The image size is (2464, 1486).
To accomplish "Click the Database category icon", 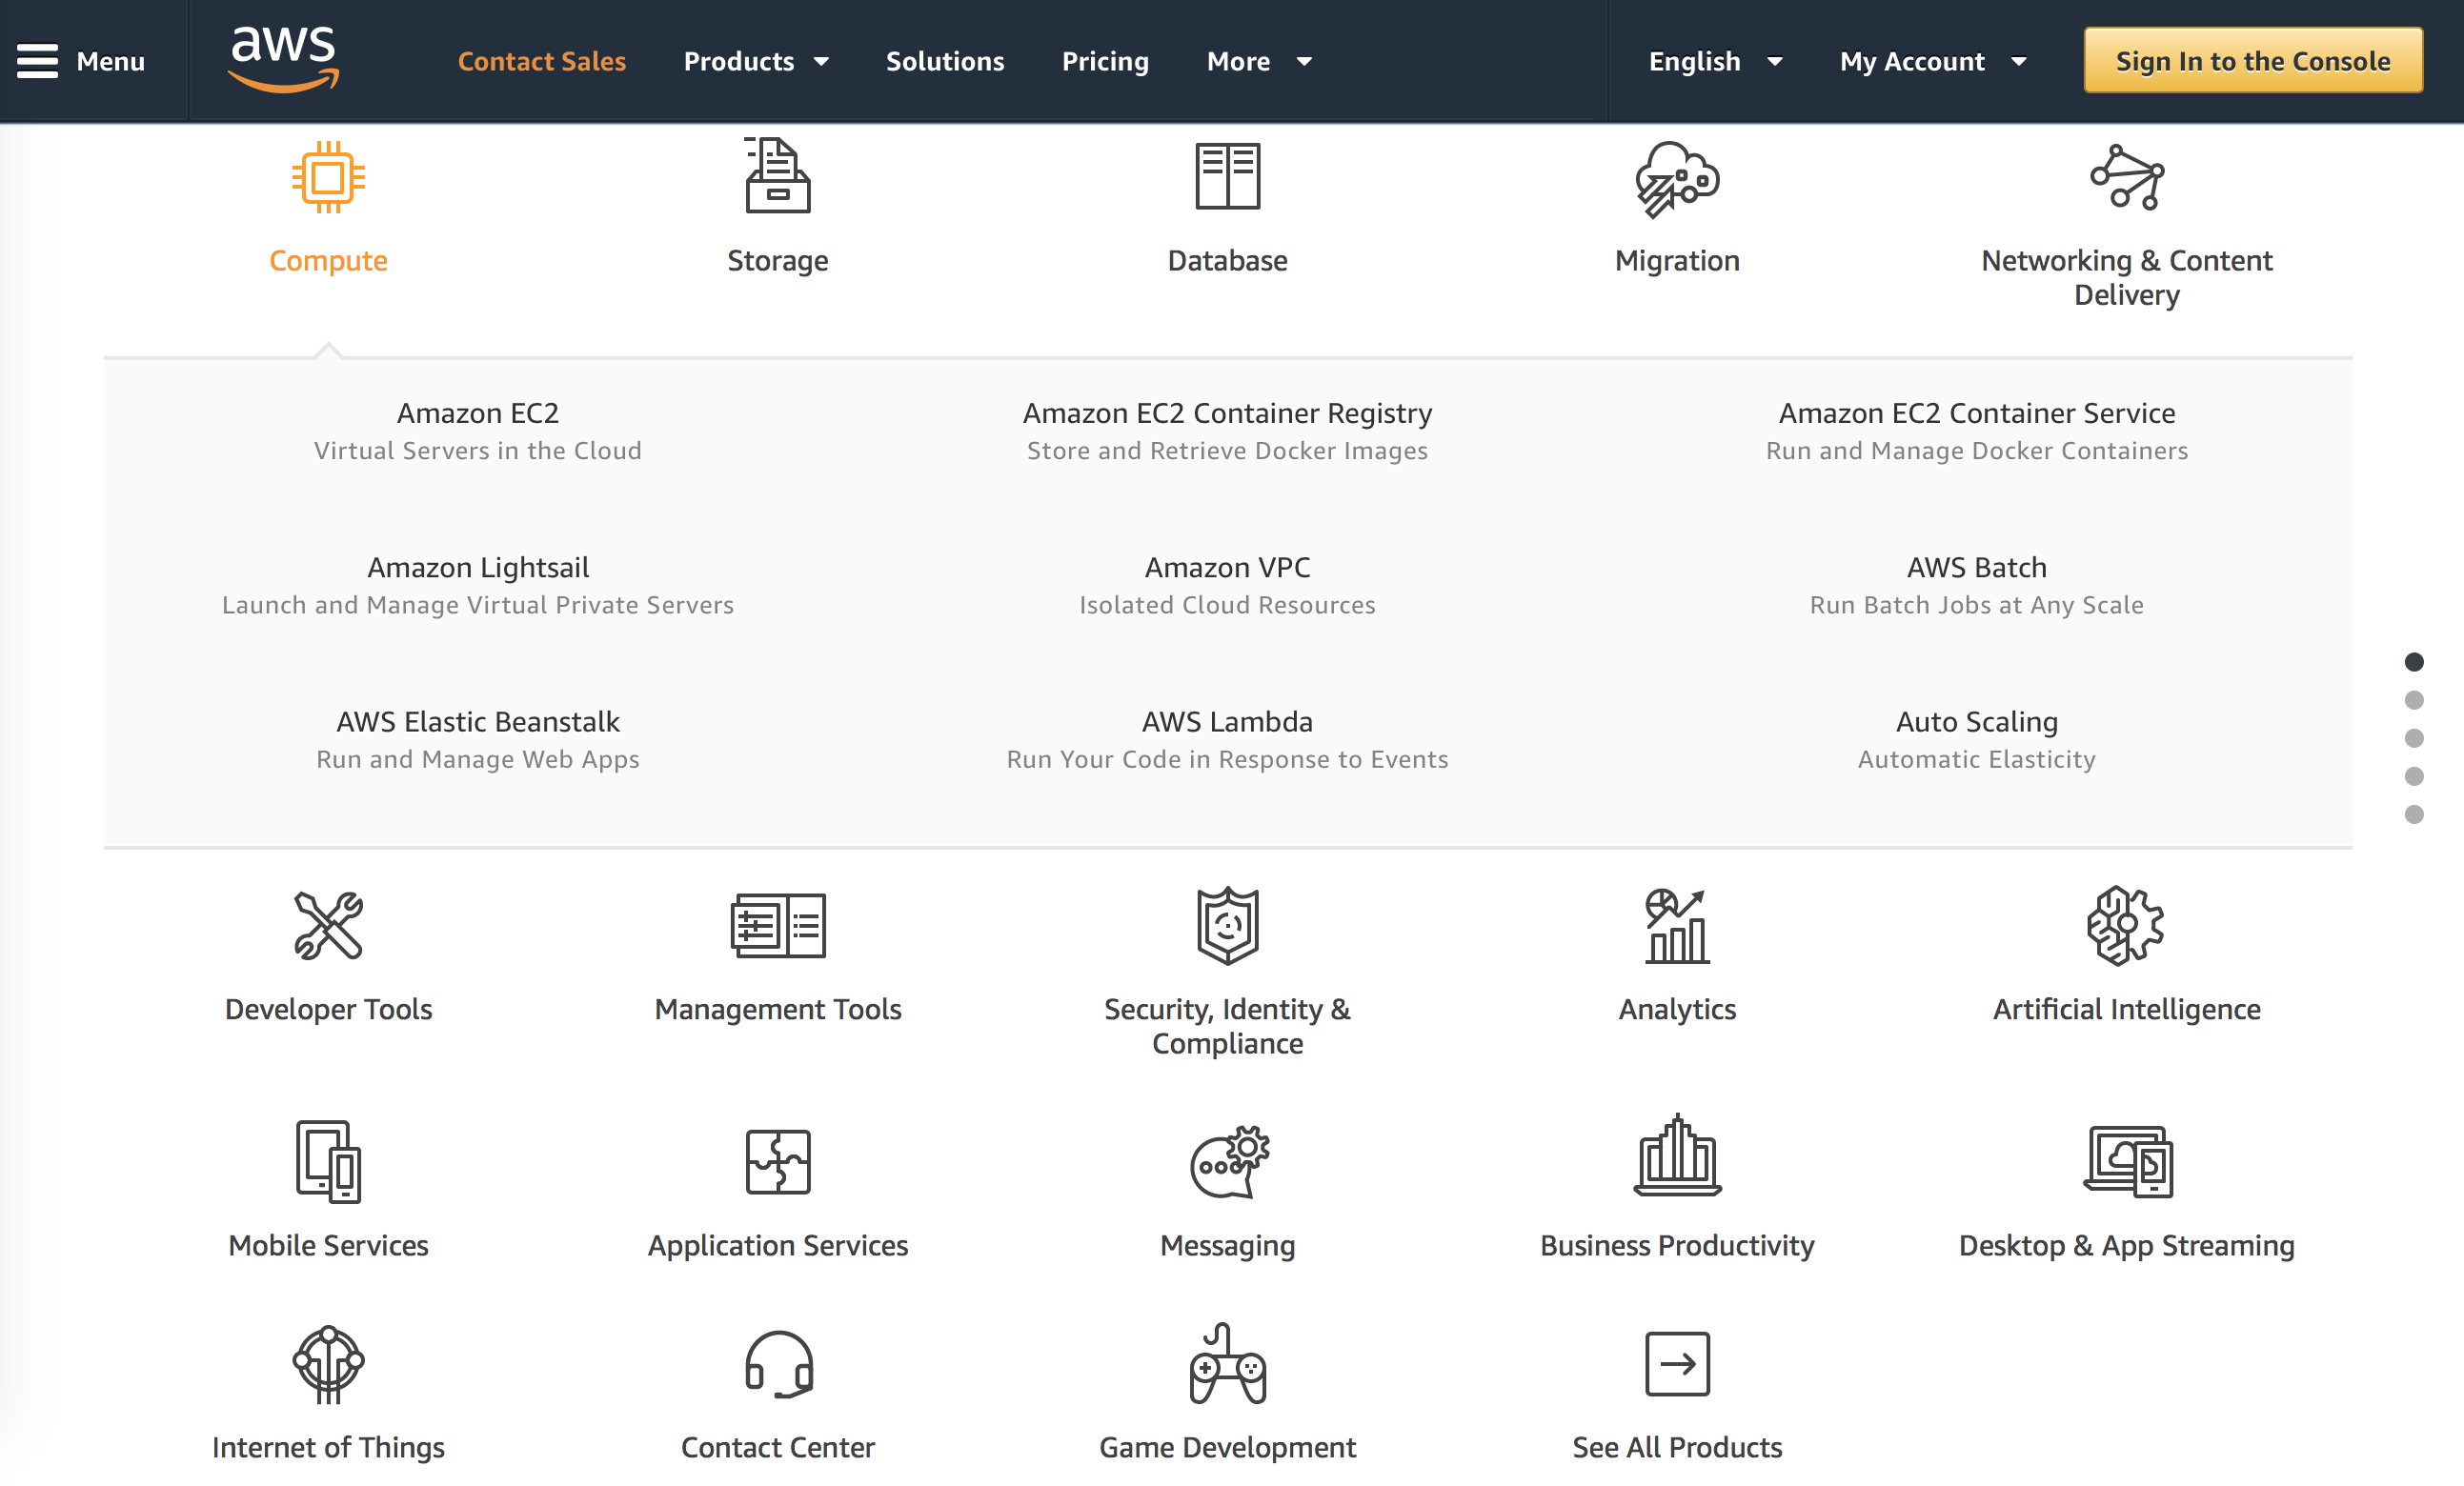I will tap(1227, 180).
